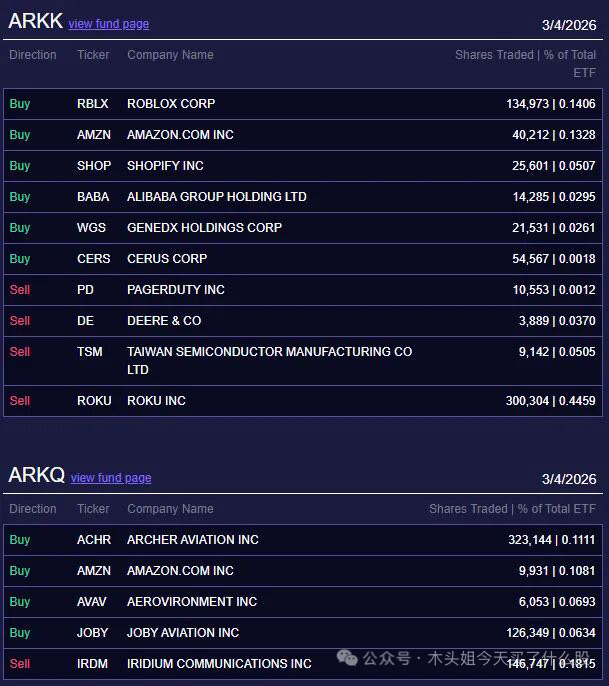Screen dimensions: 609x686
Task: Click the WeChat logo icon in the watermark
Action: coord(347,658)
